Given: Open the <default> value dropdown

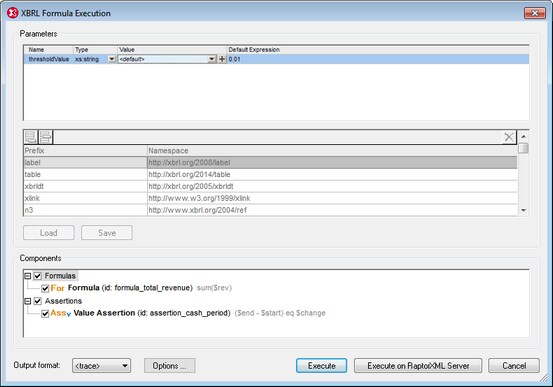Looking at the screenshot, I should coord(212,59).
